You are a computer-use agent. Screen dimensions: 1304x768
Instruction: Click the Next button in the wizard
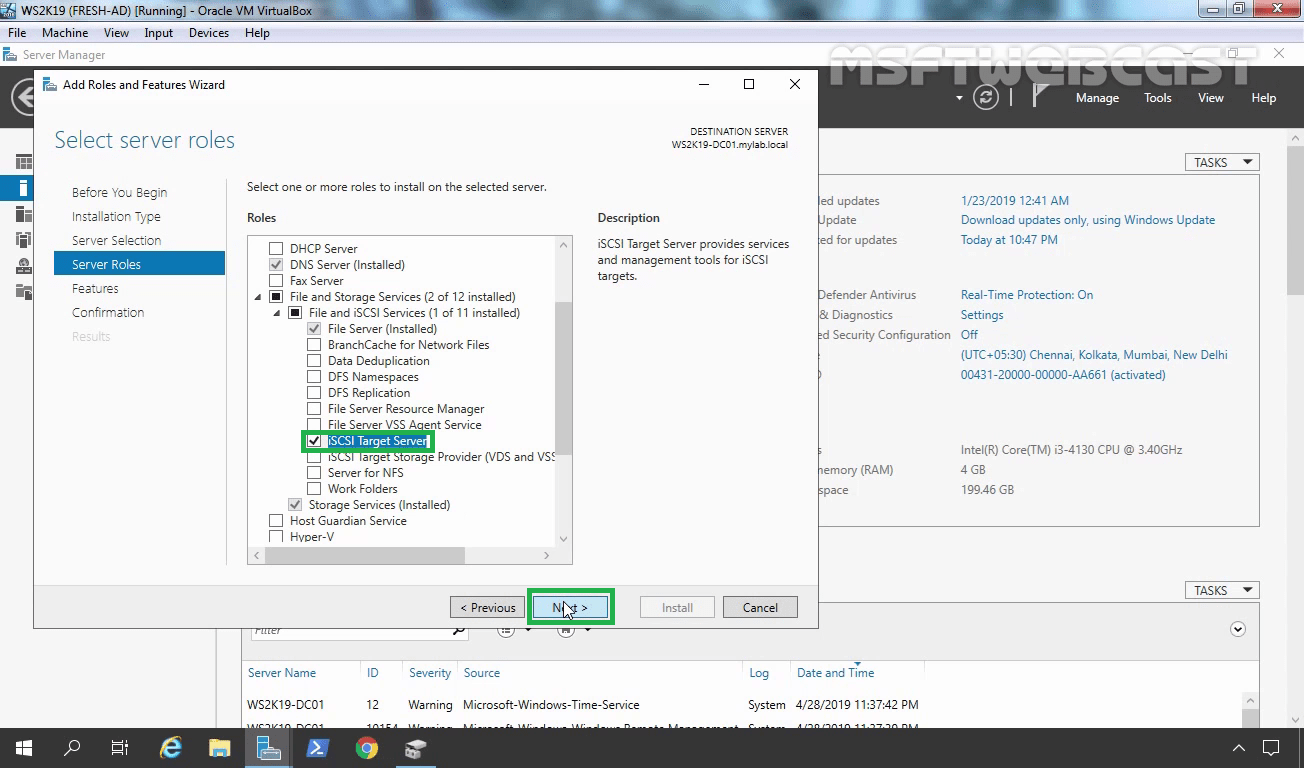[x=570, y=606]
